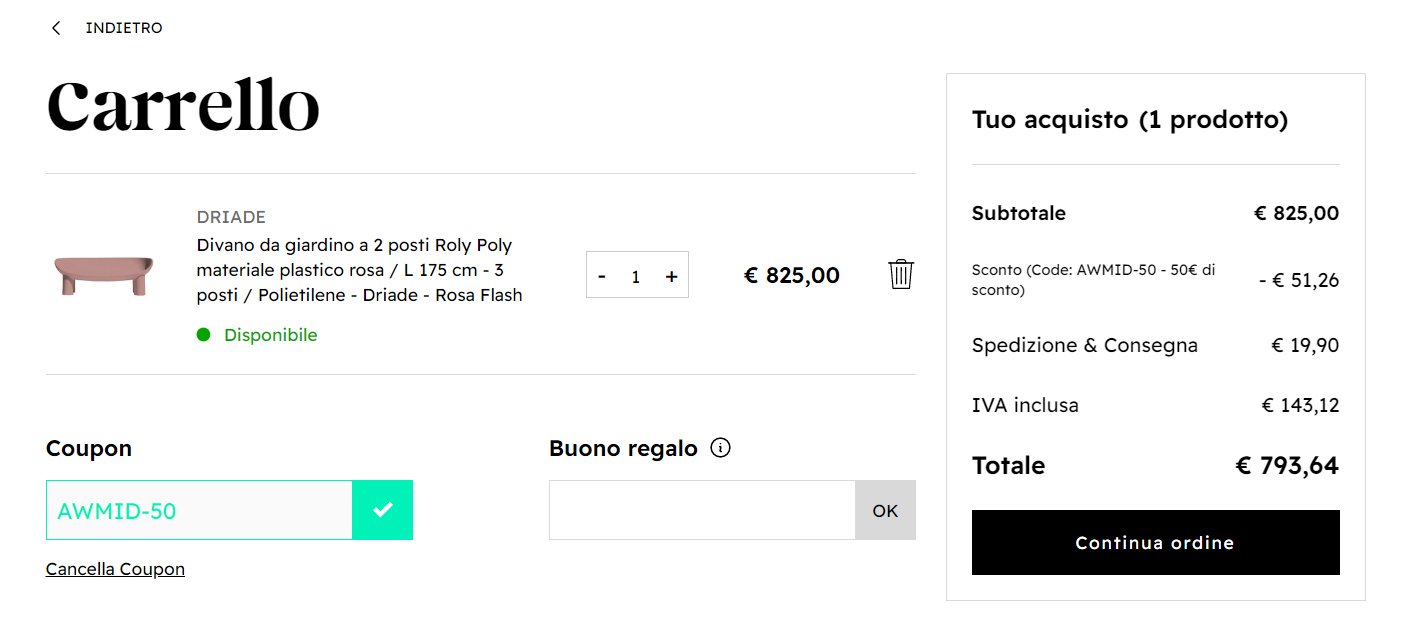
Task: Click the quantity value showing 1
Action: tap(637, 275)
